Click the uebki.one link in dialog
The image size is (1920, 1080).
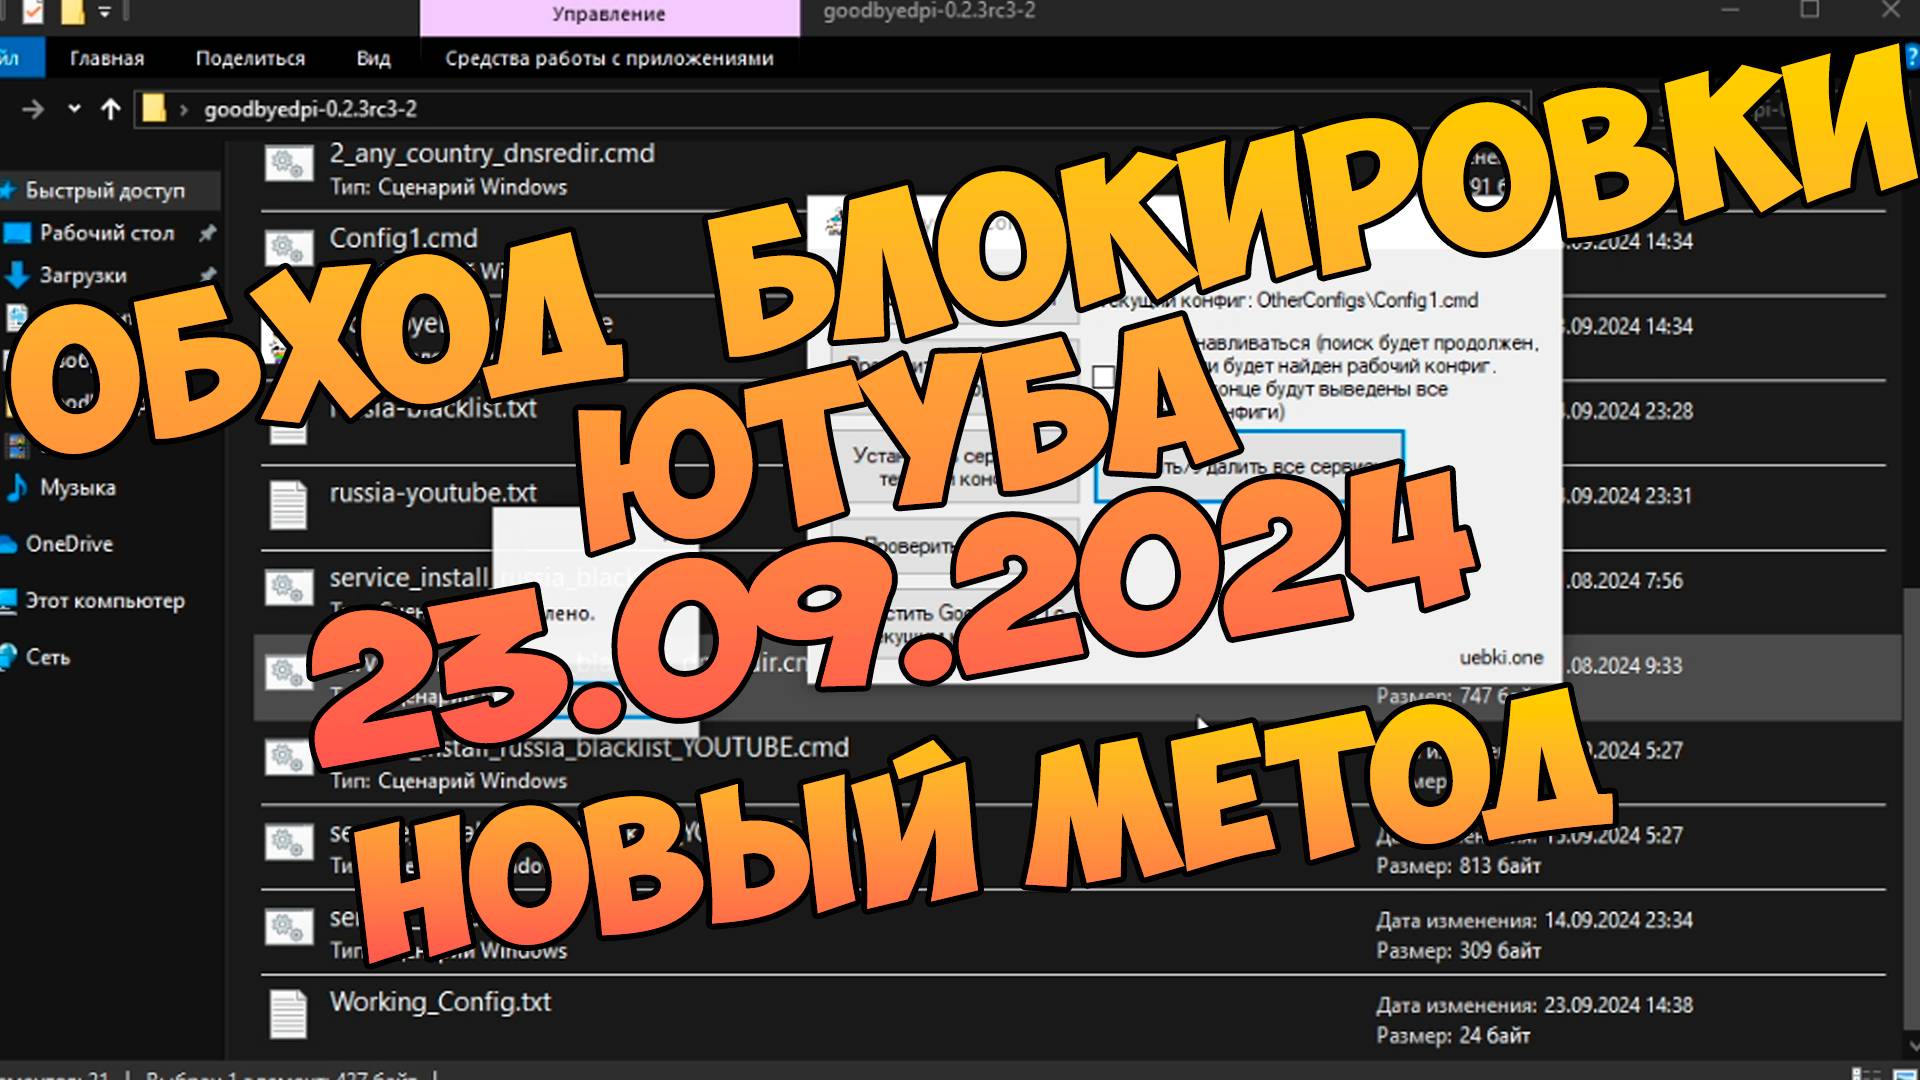(x=1500, y=657)
